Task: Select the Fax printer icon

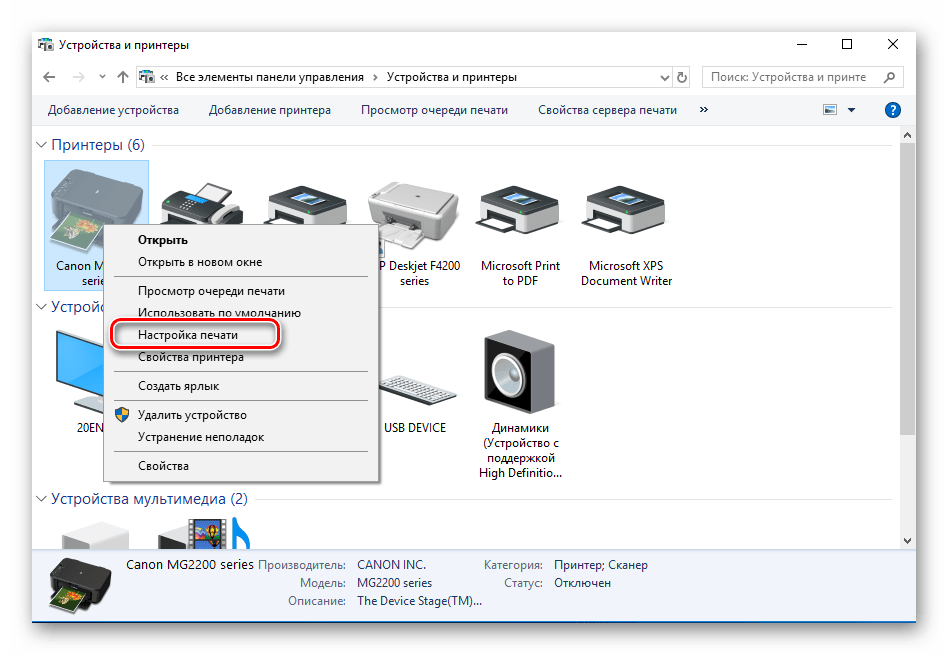Action: [x=202, y=205]
